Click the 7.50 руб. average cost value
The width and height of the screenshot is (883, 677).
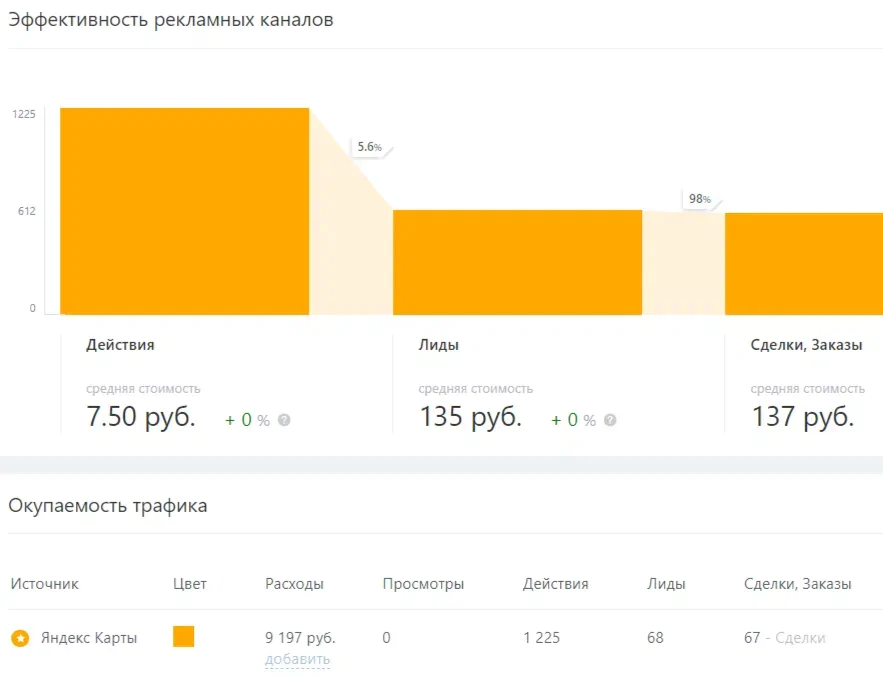[x=141, y=417]
